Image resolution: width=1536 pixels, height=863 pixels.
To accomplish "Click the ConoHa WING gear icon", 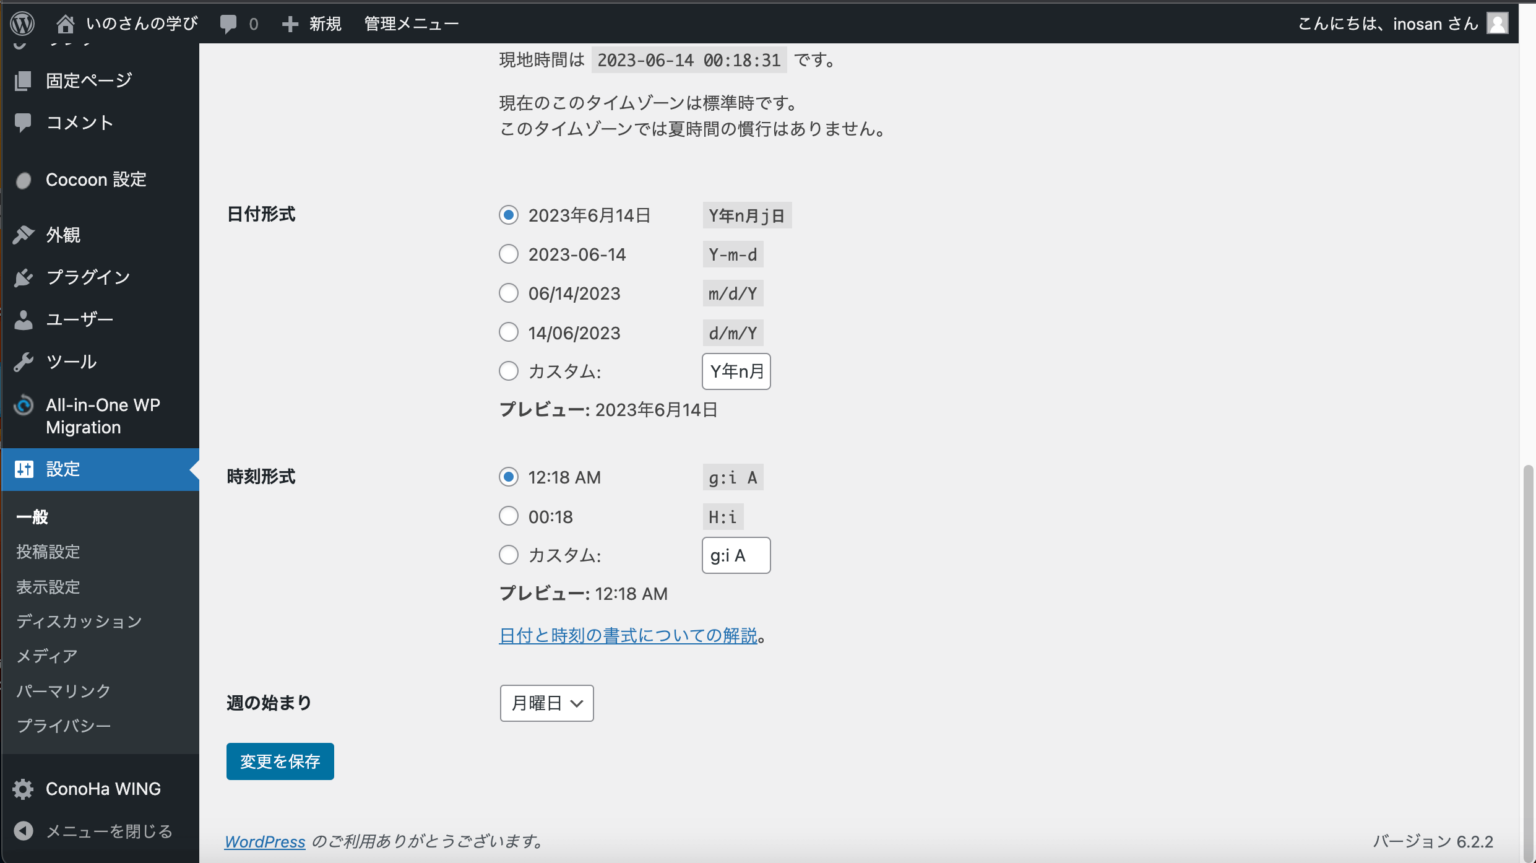I will (x=24, y=789).
